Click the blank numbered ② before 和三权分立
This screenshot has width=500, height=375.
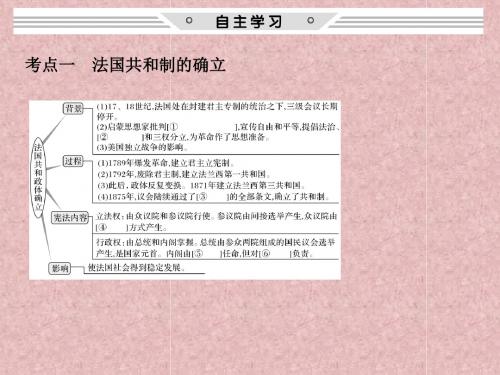pos(120,137)
